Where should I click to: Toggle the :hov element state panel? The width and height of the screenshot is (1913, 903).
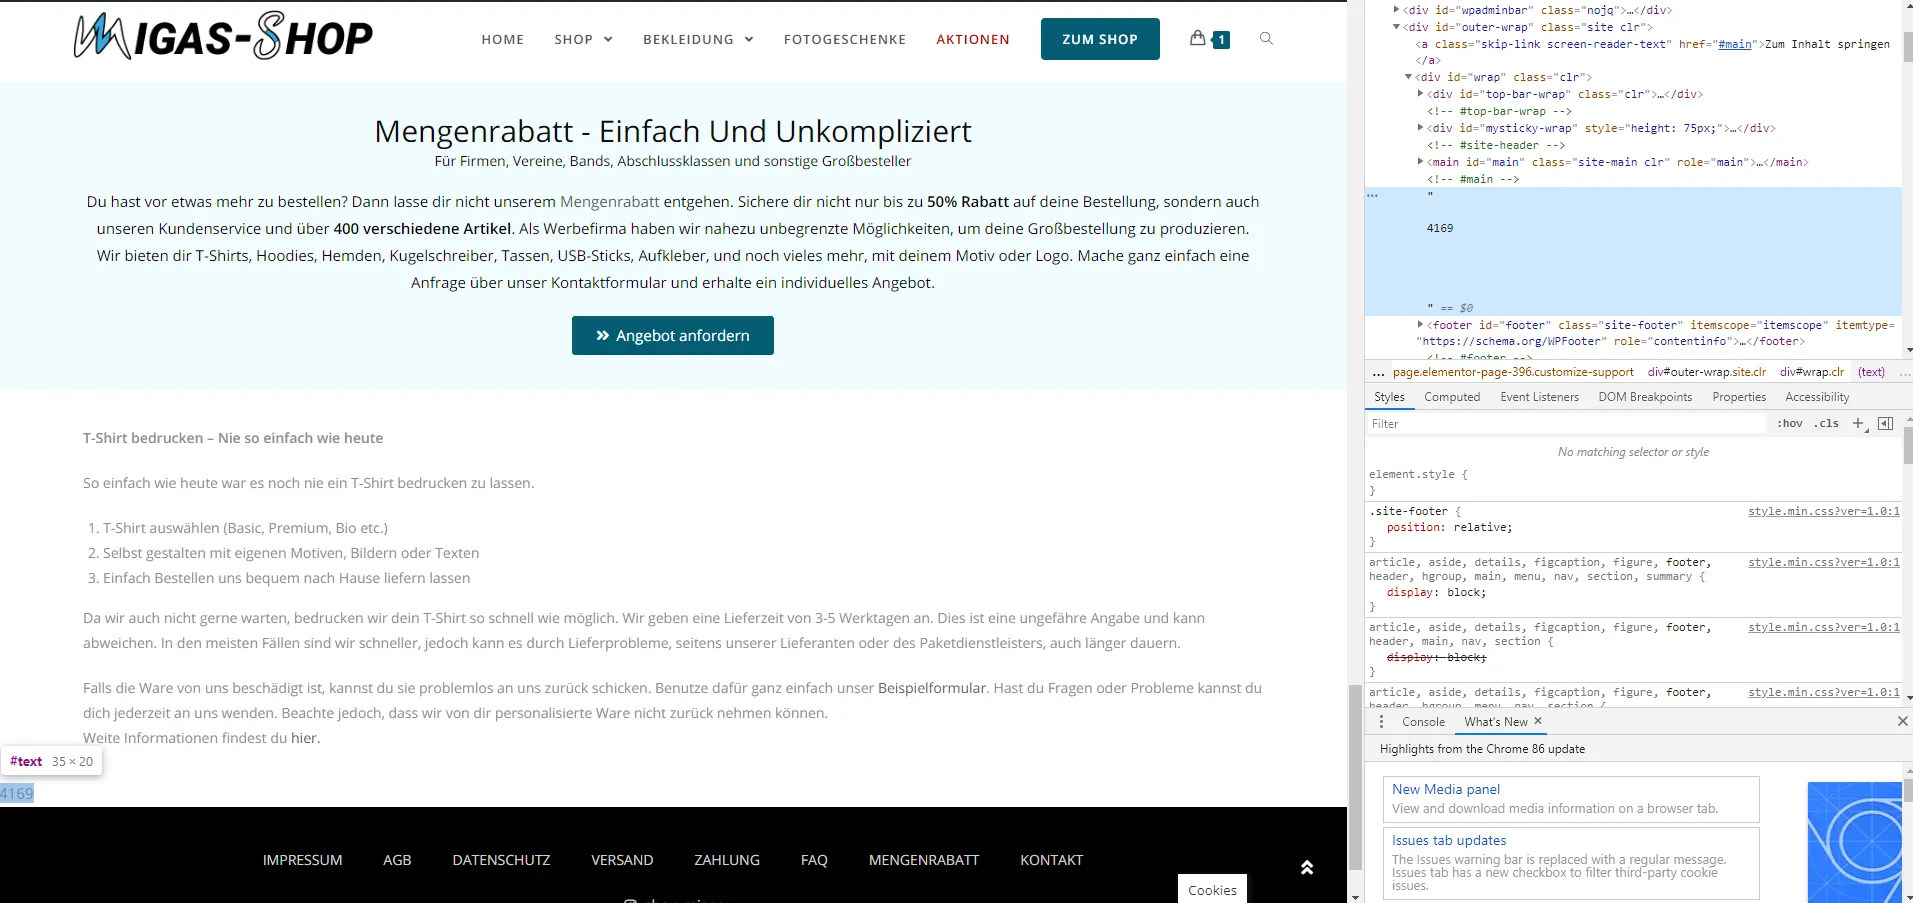coord(1790,424)
